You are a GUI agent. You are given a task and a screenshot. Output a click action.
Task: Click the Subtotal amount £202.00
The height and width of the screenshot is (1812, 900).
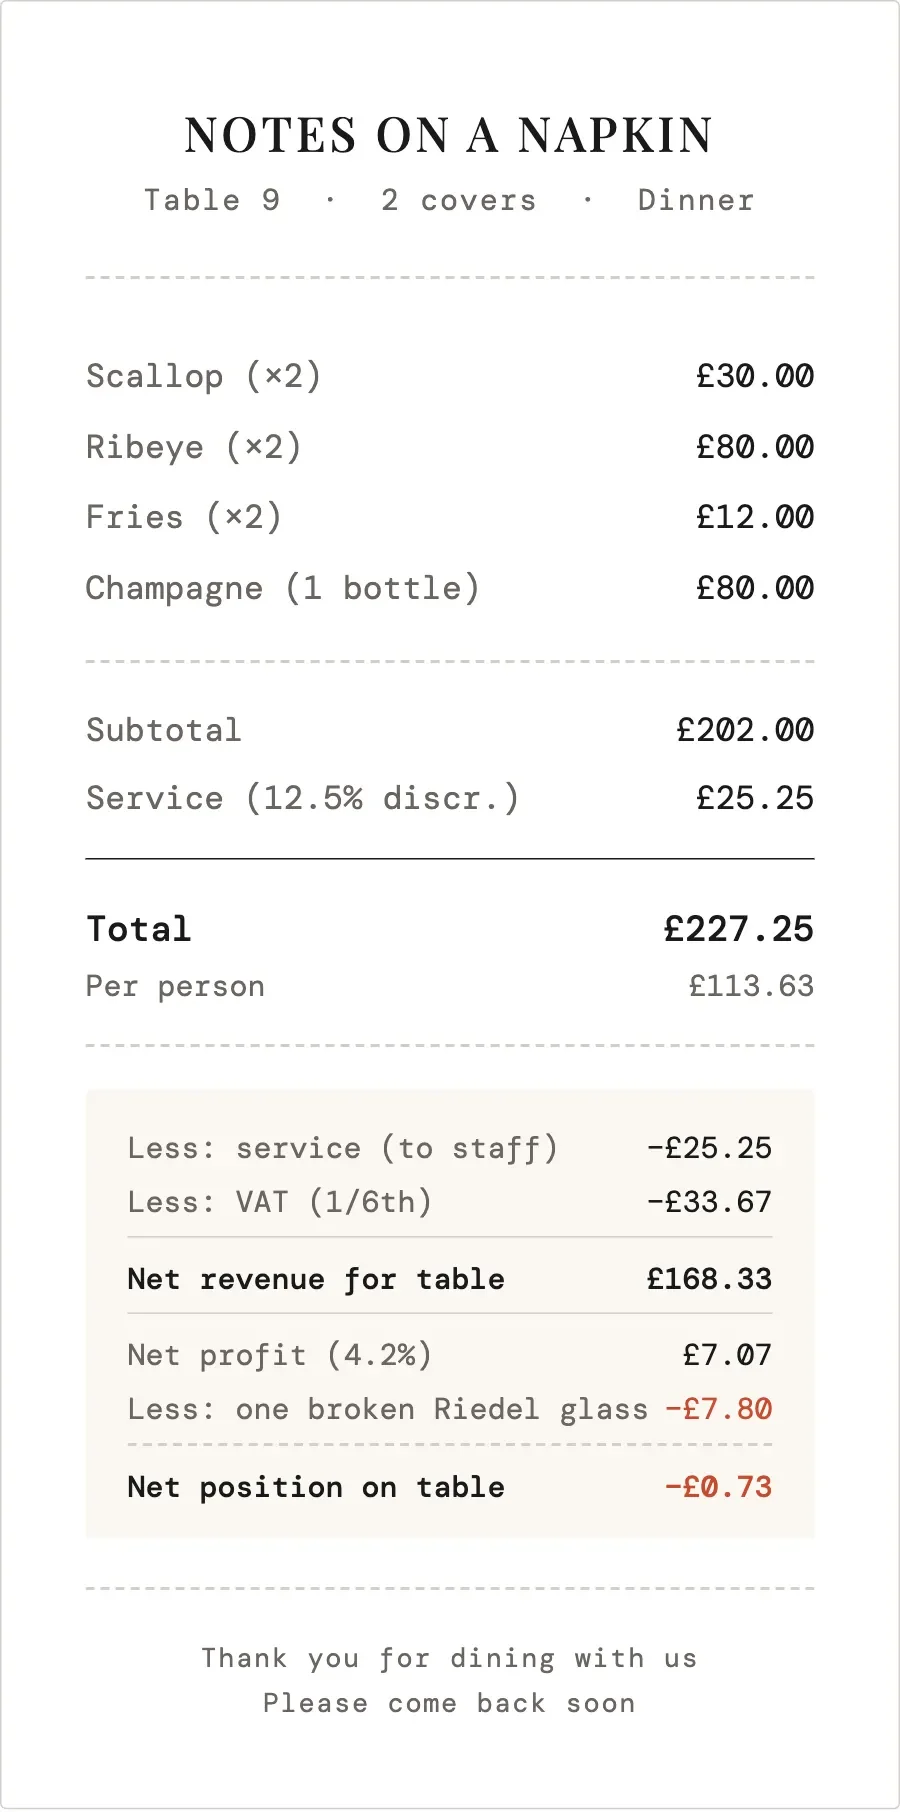pyautogui.click(x=745, y=730)
